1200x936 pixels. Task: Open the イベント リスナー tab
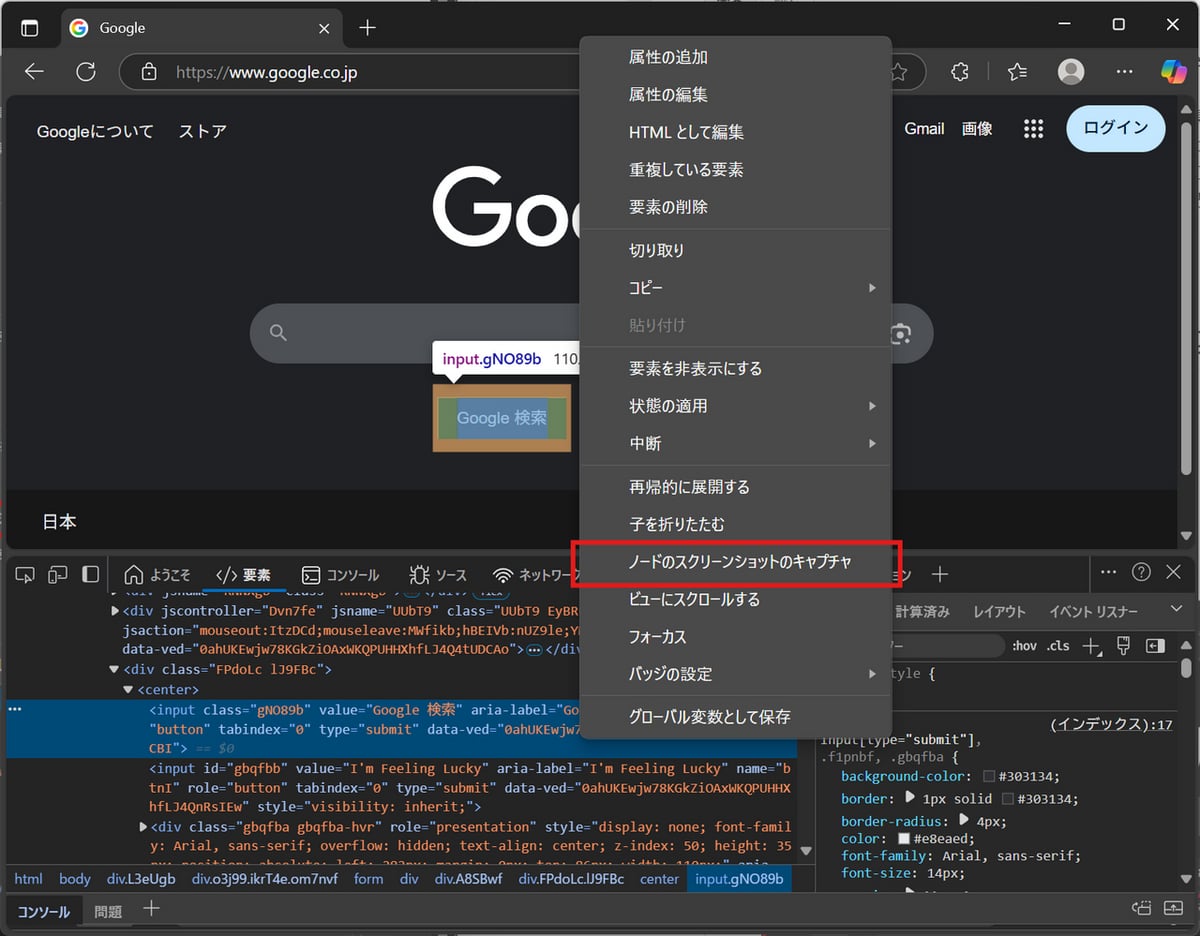click(1094, 612)
